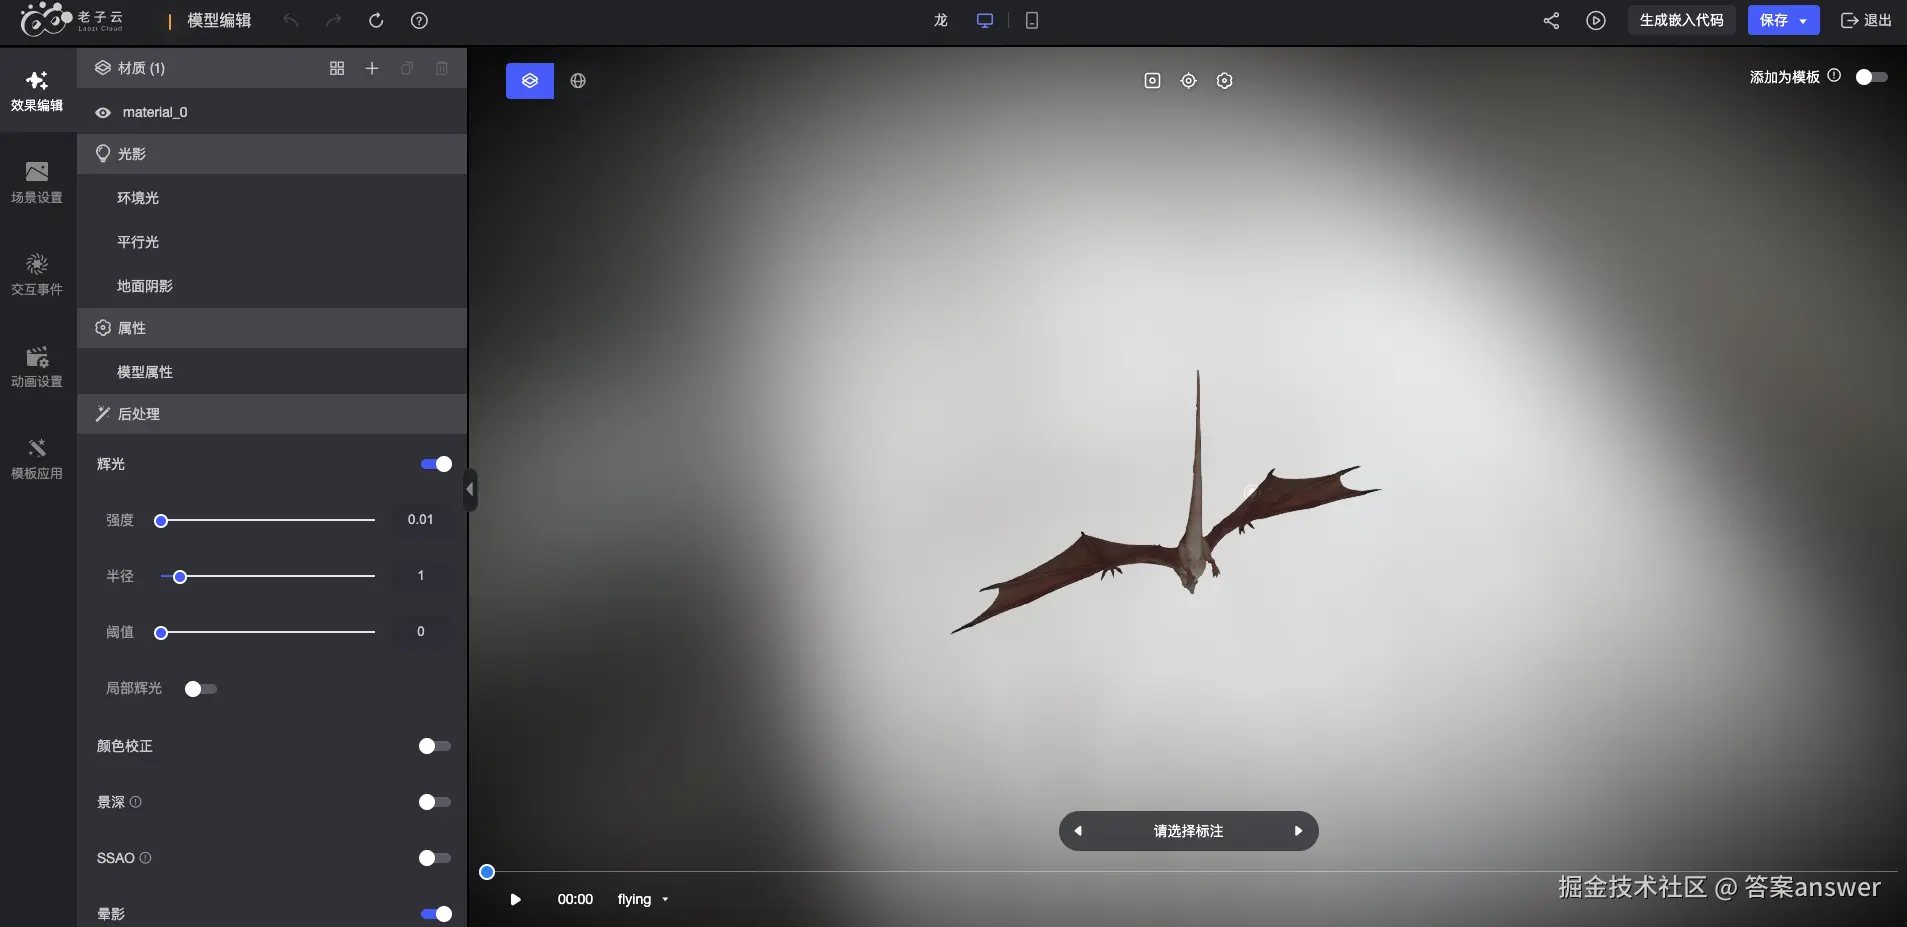Click the refresh reset icon
This screenshot has height=927, width=1907.
point(376,20)
